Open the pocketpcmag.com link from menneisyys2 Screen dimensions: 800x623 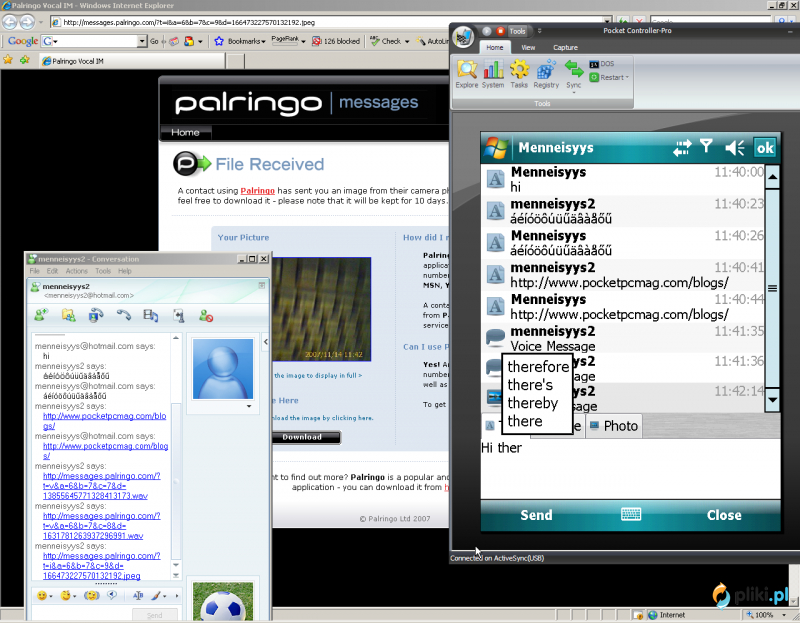105,421
